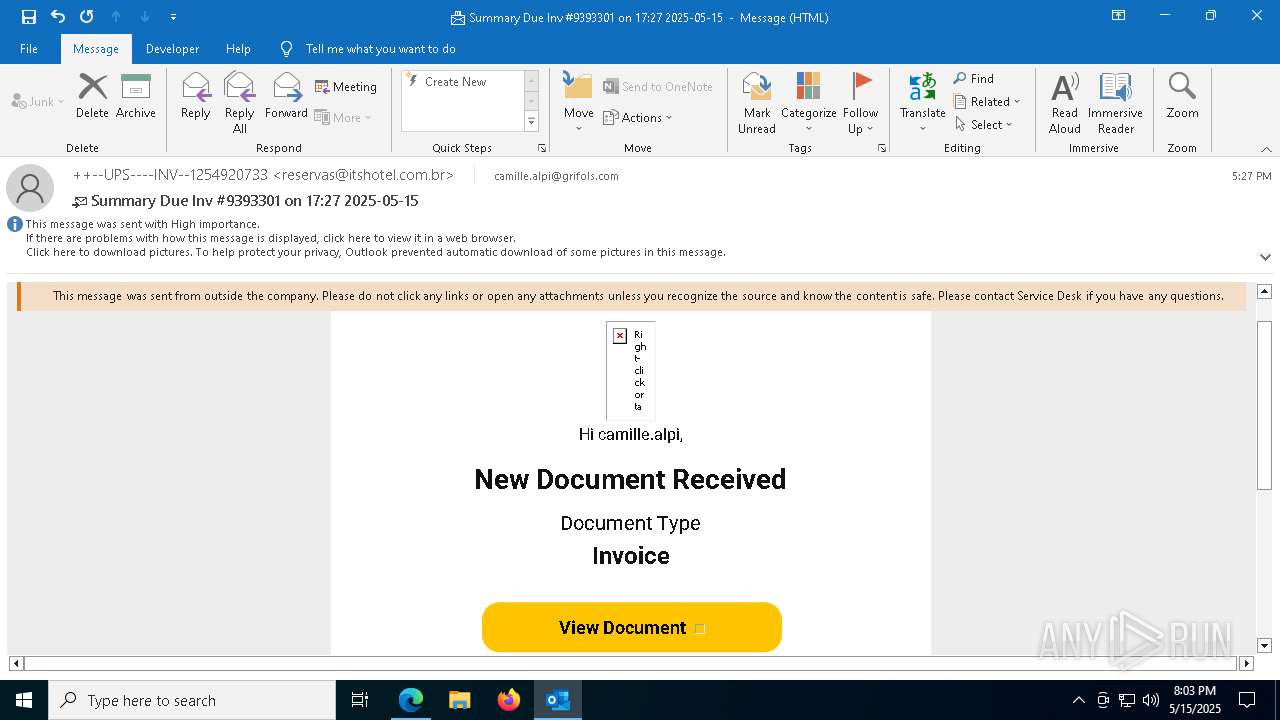The width and height of the screenshot is (1280, 720).
Task: Undo the last action in the title bar
Action: pos(58,17)
